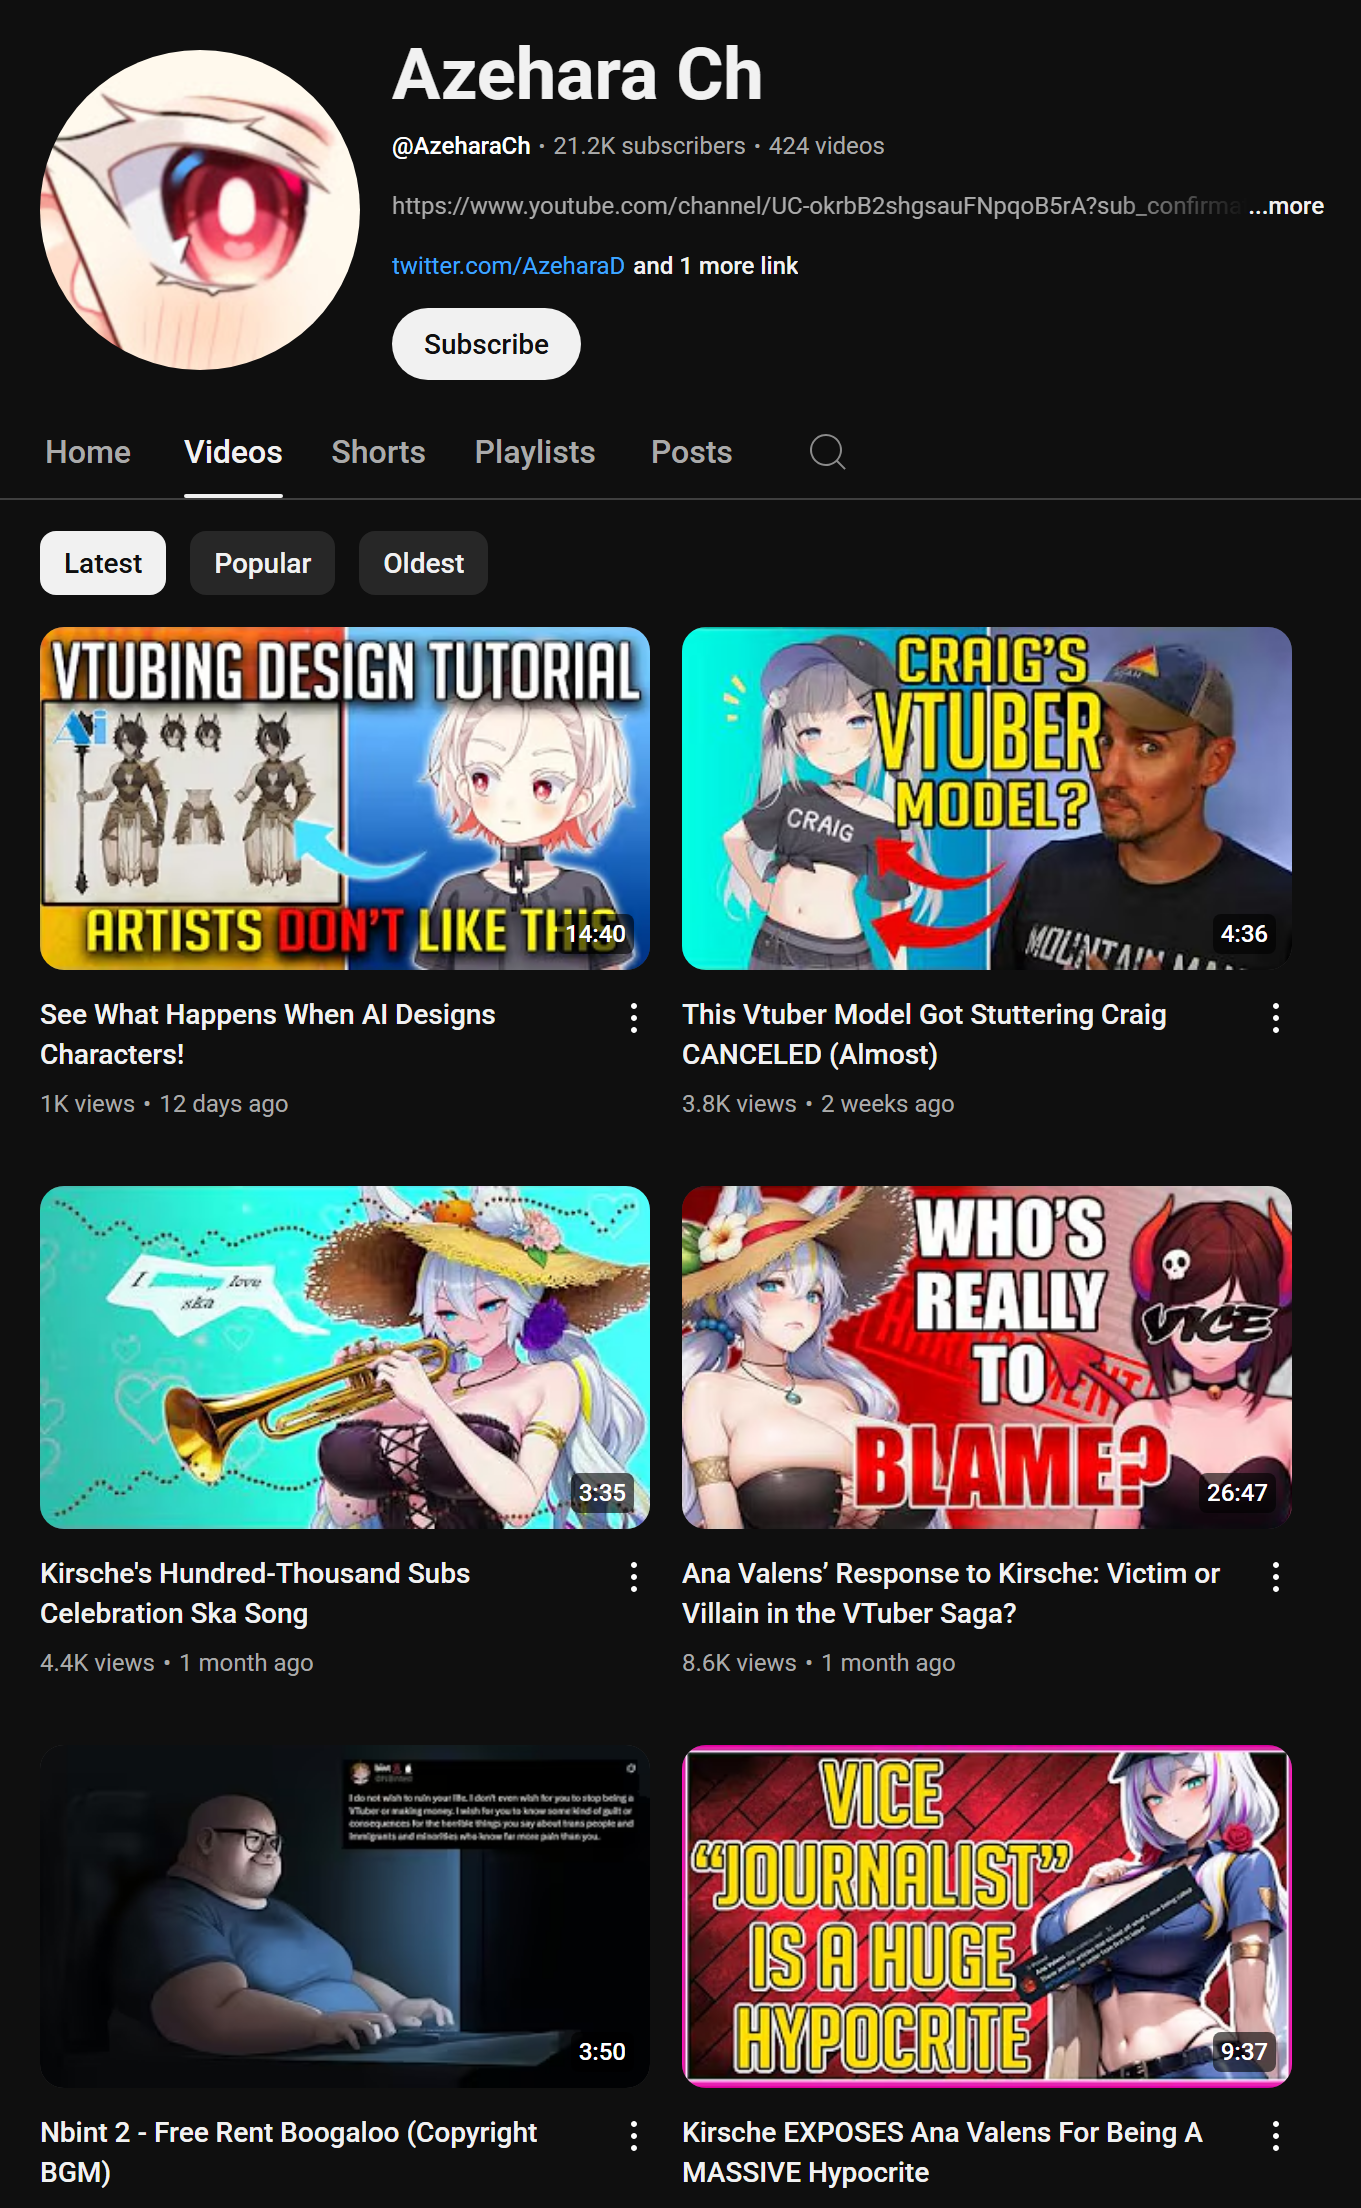Play the 'VTUBING DESIGN TUTORIAL' thumbnail video
This screenshot has height=2208, width=1361.
click(x=345, y=798)
